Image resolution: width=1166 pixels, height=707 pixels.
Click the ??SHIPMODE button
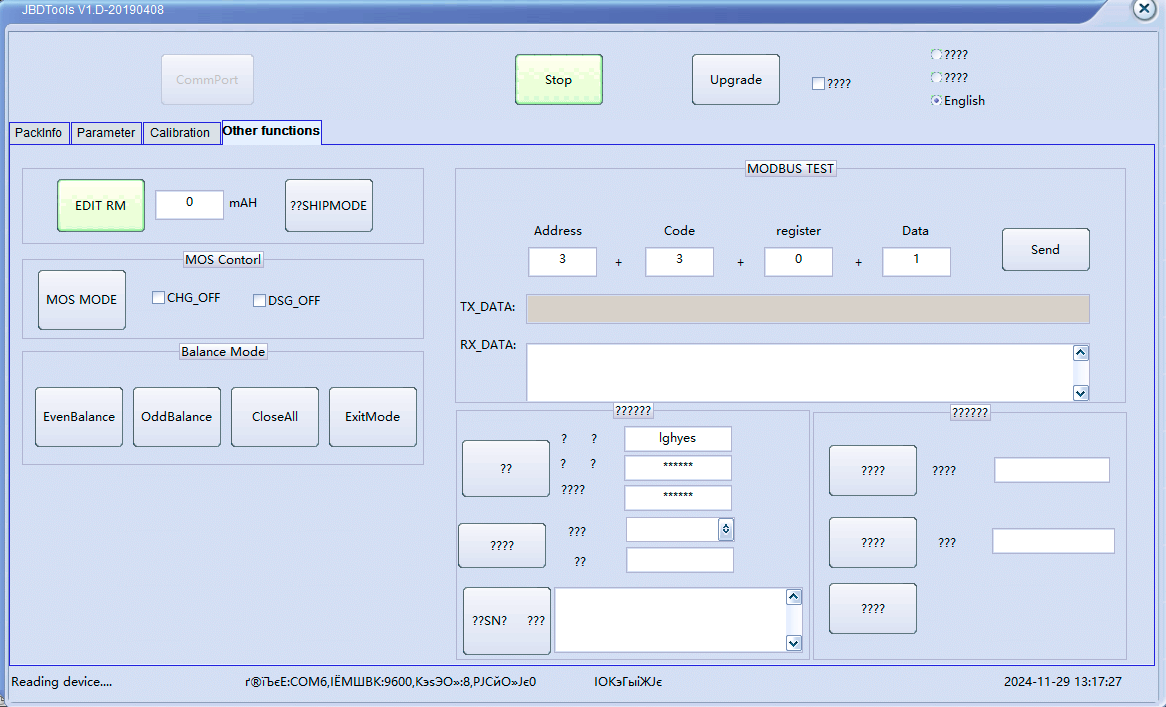[329, 205]
